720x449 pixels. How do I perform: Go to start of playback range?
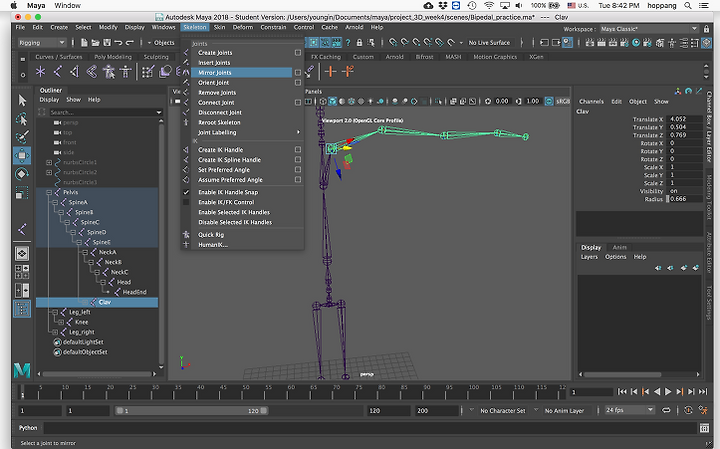click(622, 392)
